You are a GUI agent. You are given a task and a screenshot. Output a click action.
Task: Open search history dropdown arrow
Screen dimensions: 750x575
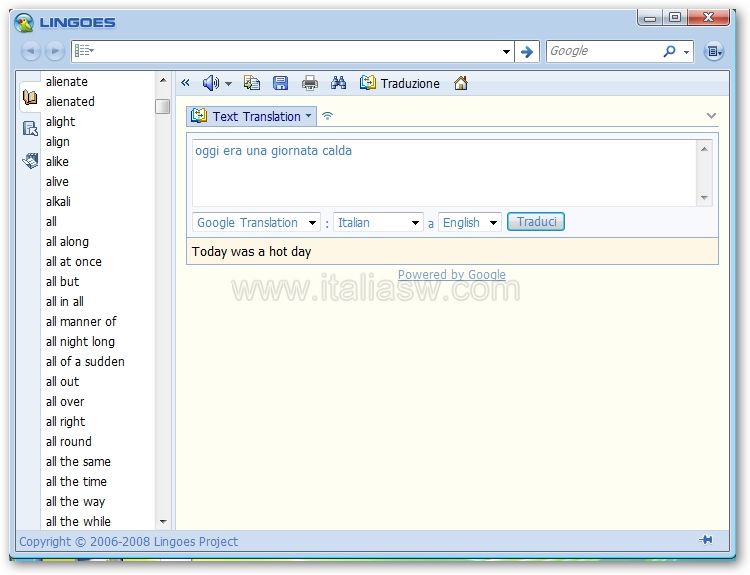tap(506, 52)
